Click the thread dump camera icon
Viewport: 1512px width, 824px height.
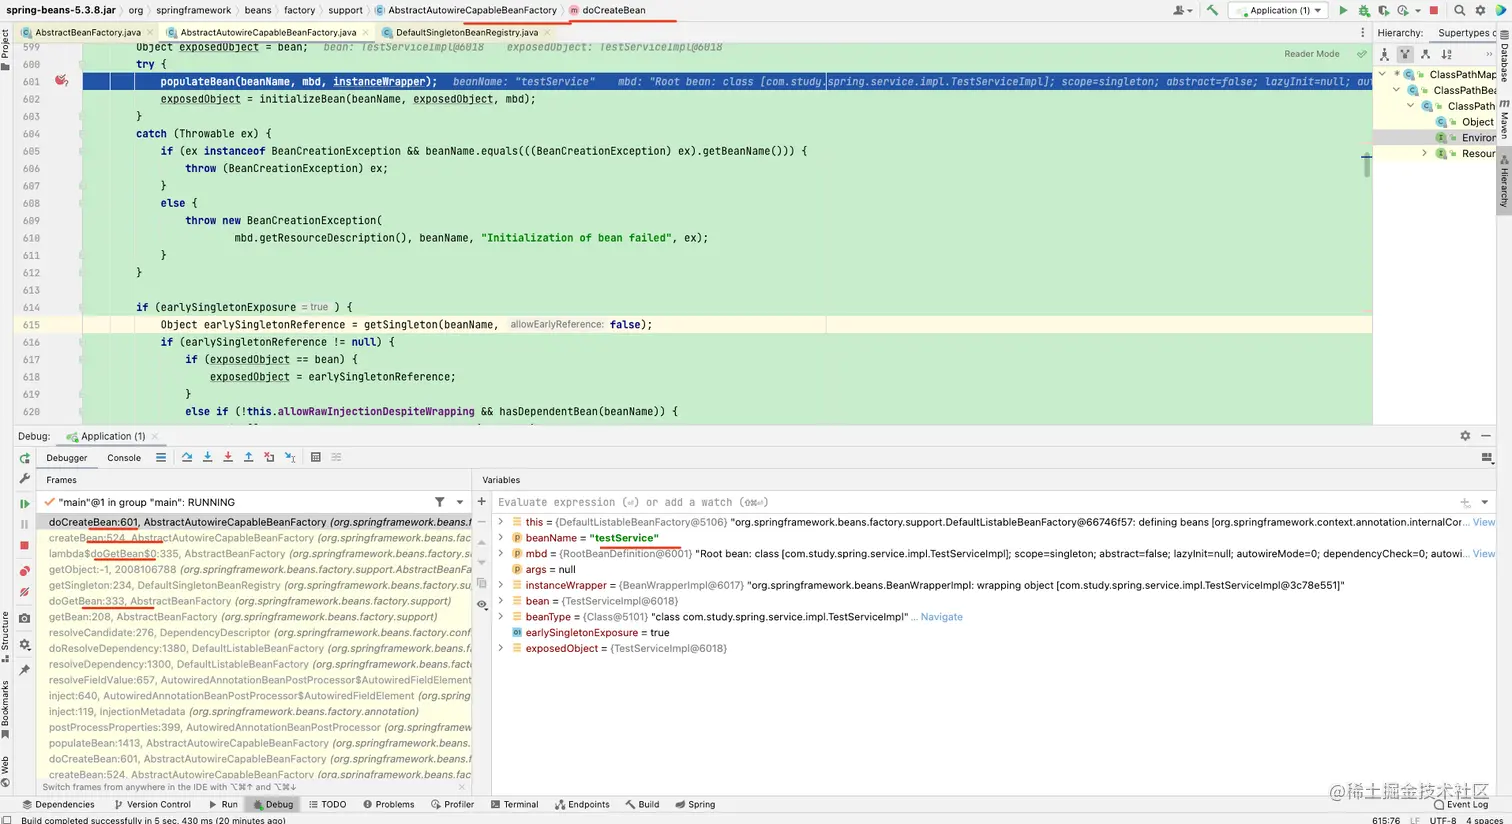[x=25, y=618]
